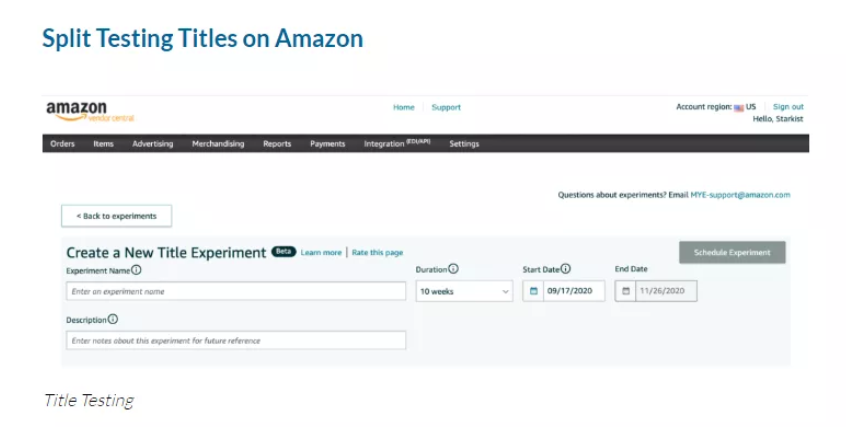Viewport: 846px width, 433px height.
Task: Click info icon beside Experiment Name
Action: (137, 270)
